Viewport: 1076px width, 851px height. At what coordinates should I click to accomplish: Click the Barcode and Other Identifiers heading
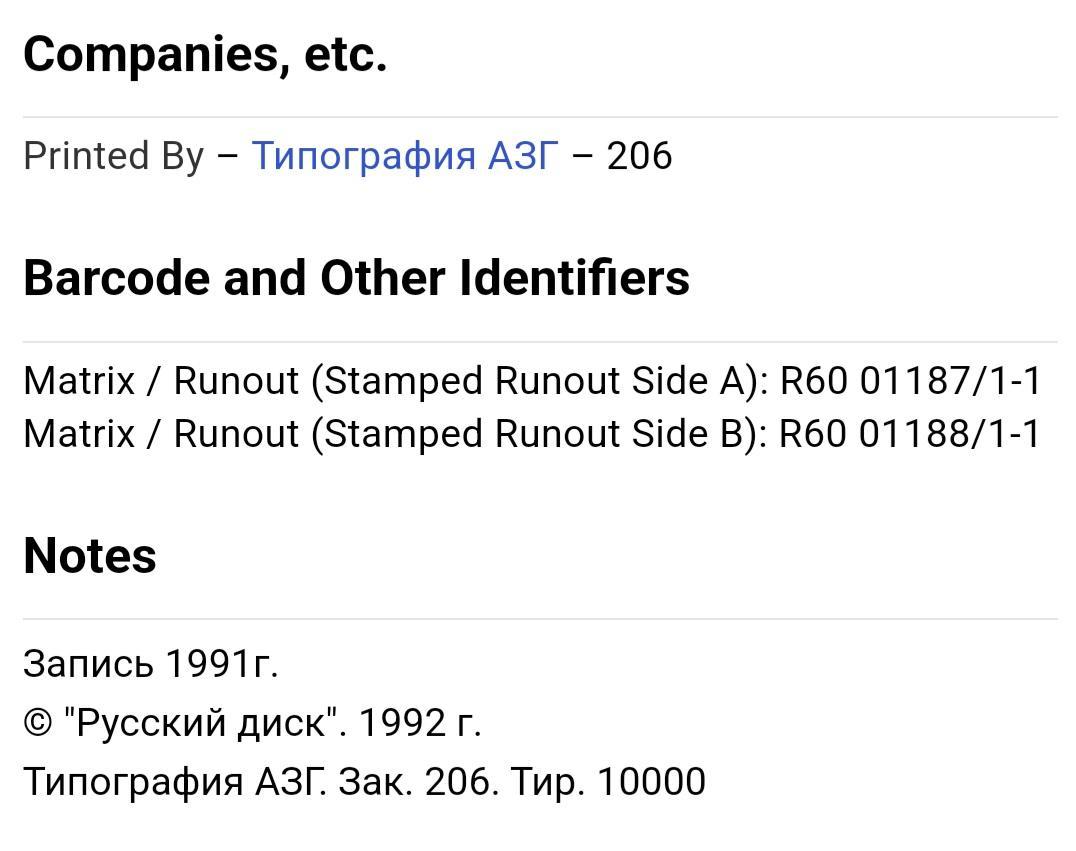pyautogui.click(x=356, y=278)
